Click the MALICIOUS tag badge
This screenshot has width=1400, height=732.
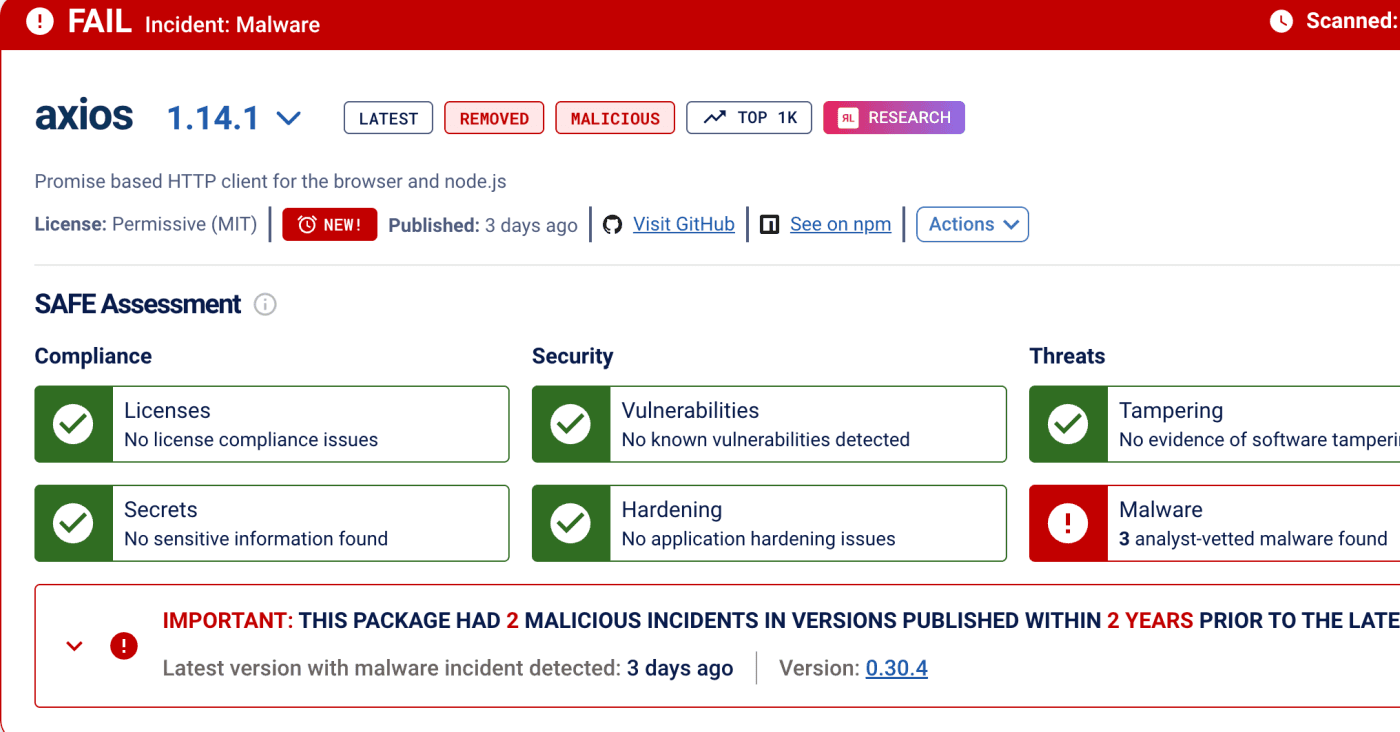(615, 118)
